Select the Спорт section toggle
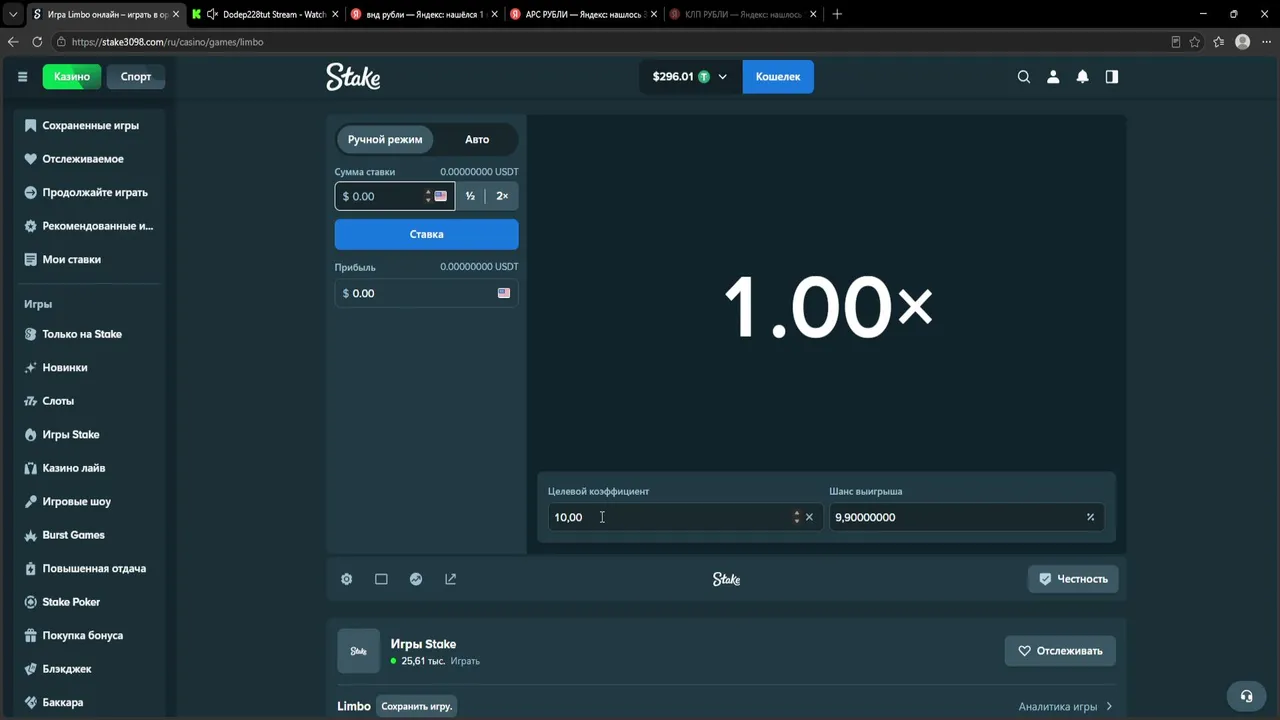 136,77
